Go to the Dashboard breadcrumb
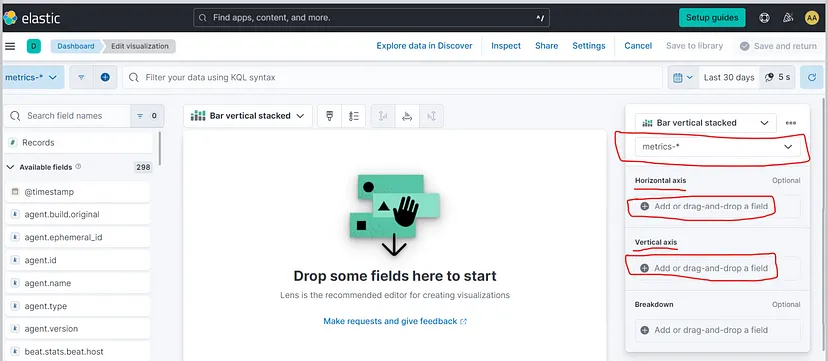 point(76,46)
